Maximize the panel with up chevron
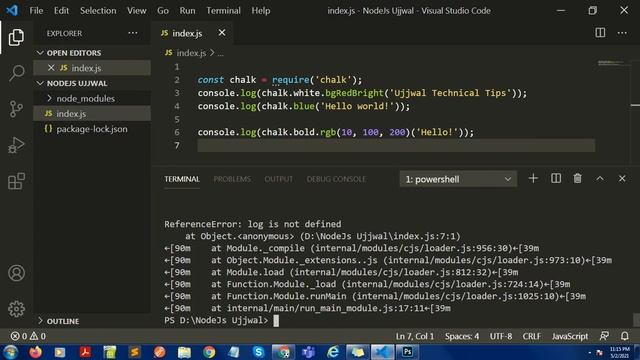The image size is (640, 360). (600, 178)
